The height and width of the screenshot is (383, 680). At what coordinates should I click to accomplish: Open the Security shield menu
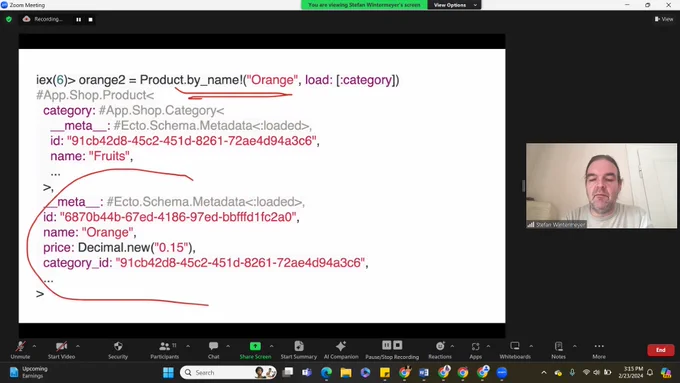click(x=118, y=350)
